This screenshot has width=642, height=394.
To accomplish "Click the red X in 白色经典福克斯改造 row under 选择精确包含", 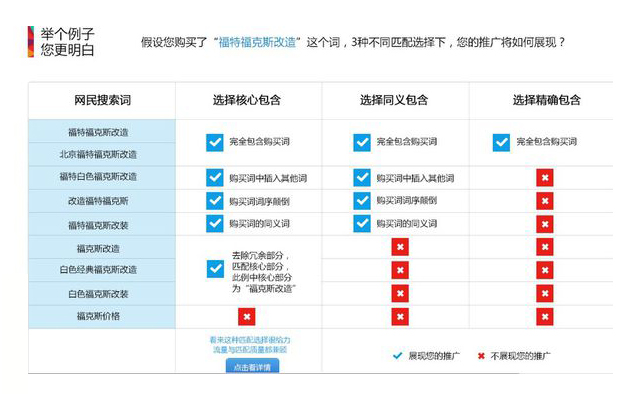I will click(545, 270).
